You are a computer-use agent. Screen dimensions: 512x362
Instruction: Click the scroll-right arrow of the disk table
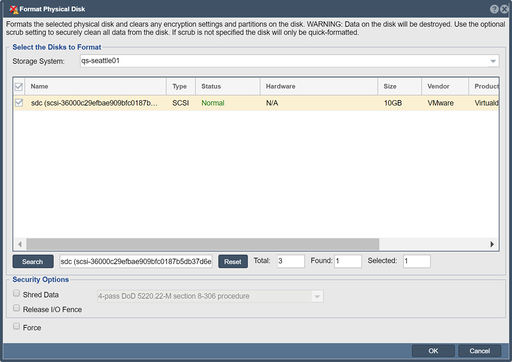492,244
